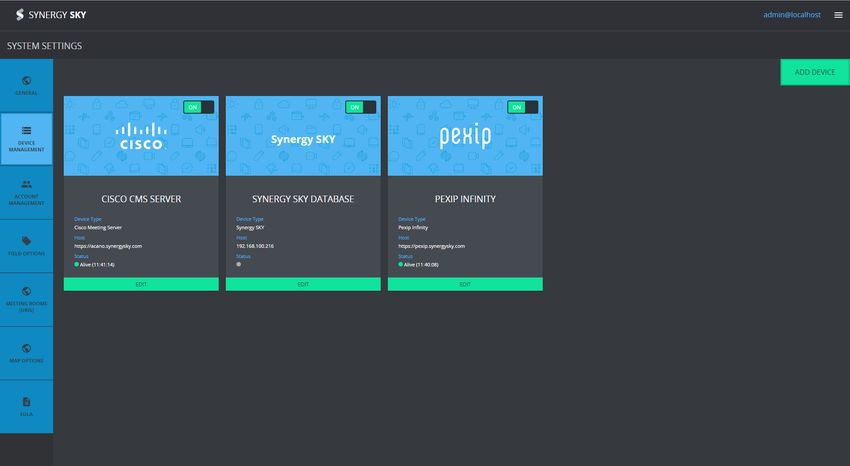Click status Alive (11:41:14)
Viewport: 850px width, 466px height.
[x=97, y=264]
